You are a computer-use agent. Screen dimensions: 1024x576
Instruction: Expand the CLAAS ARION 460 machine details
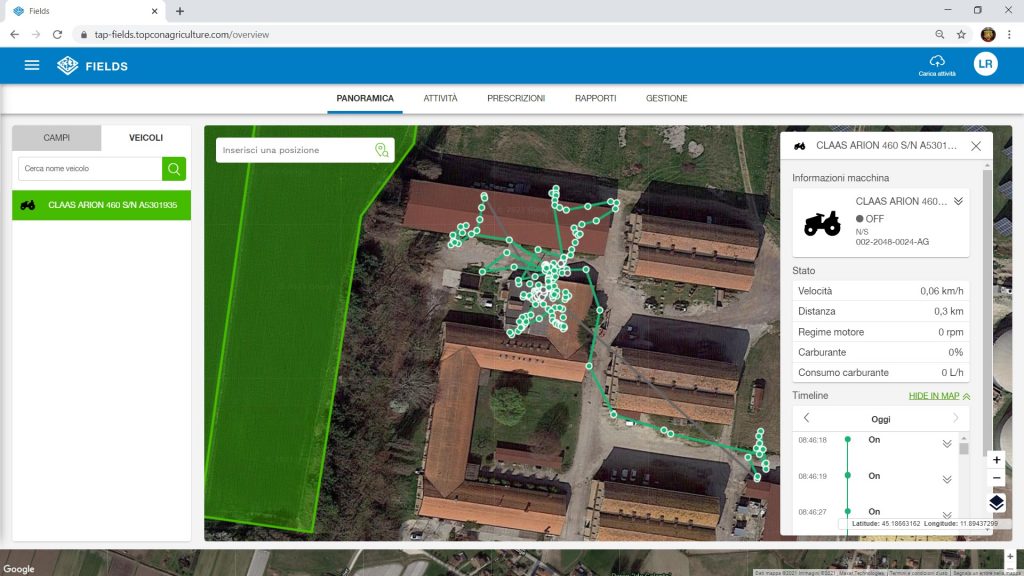[x=958, y=201]
